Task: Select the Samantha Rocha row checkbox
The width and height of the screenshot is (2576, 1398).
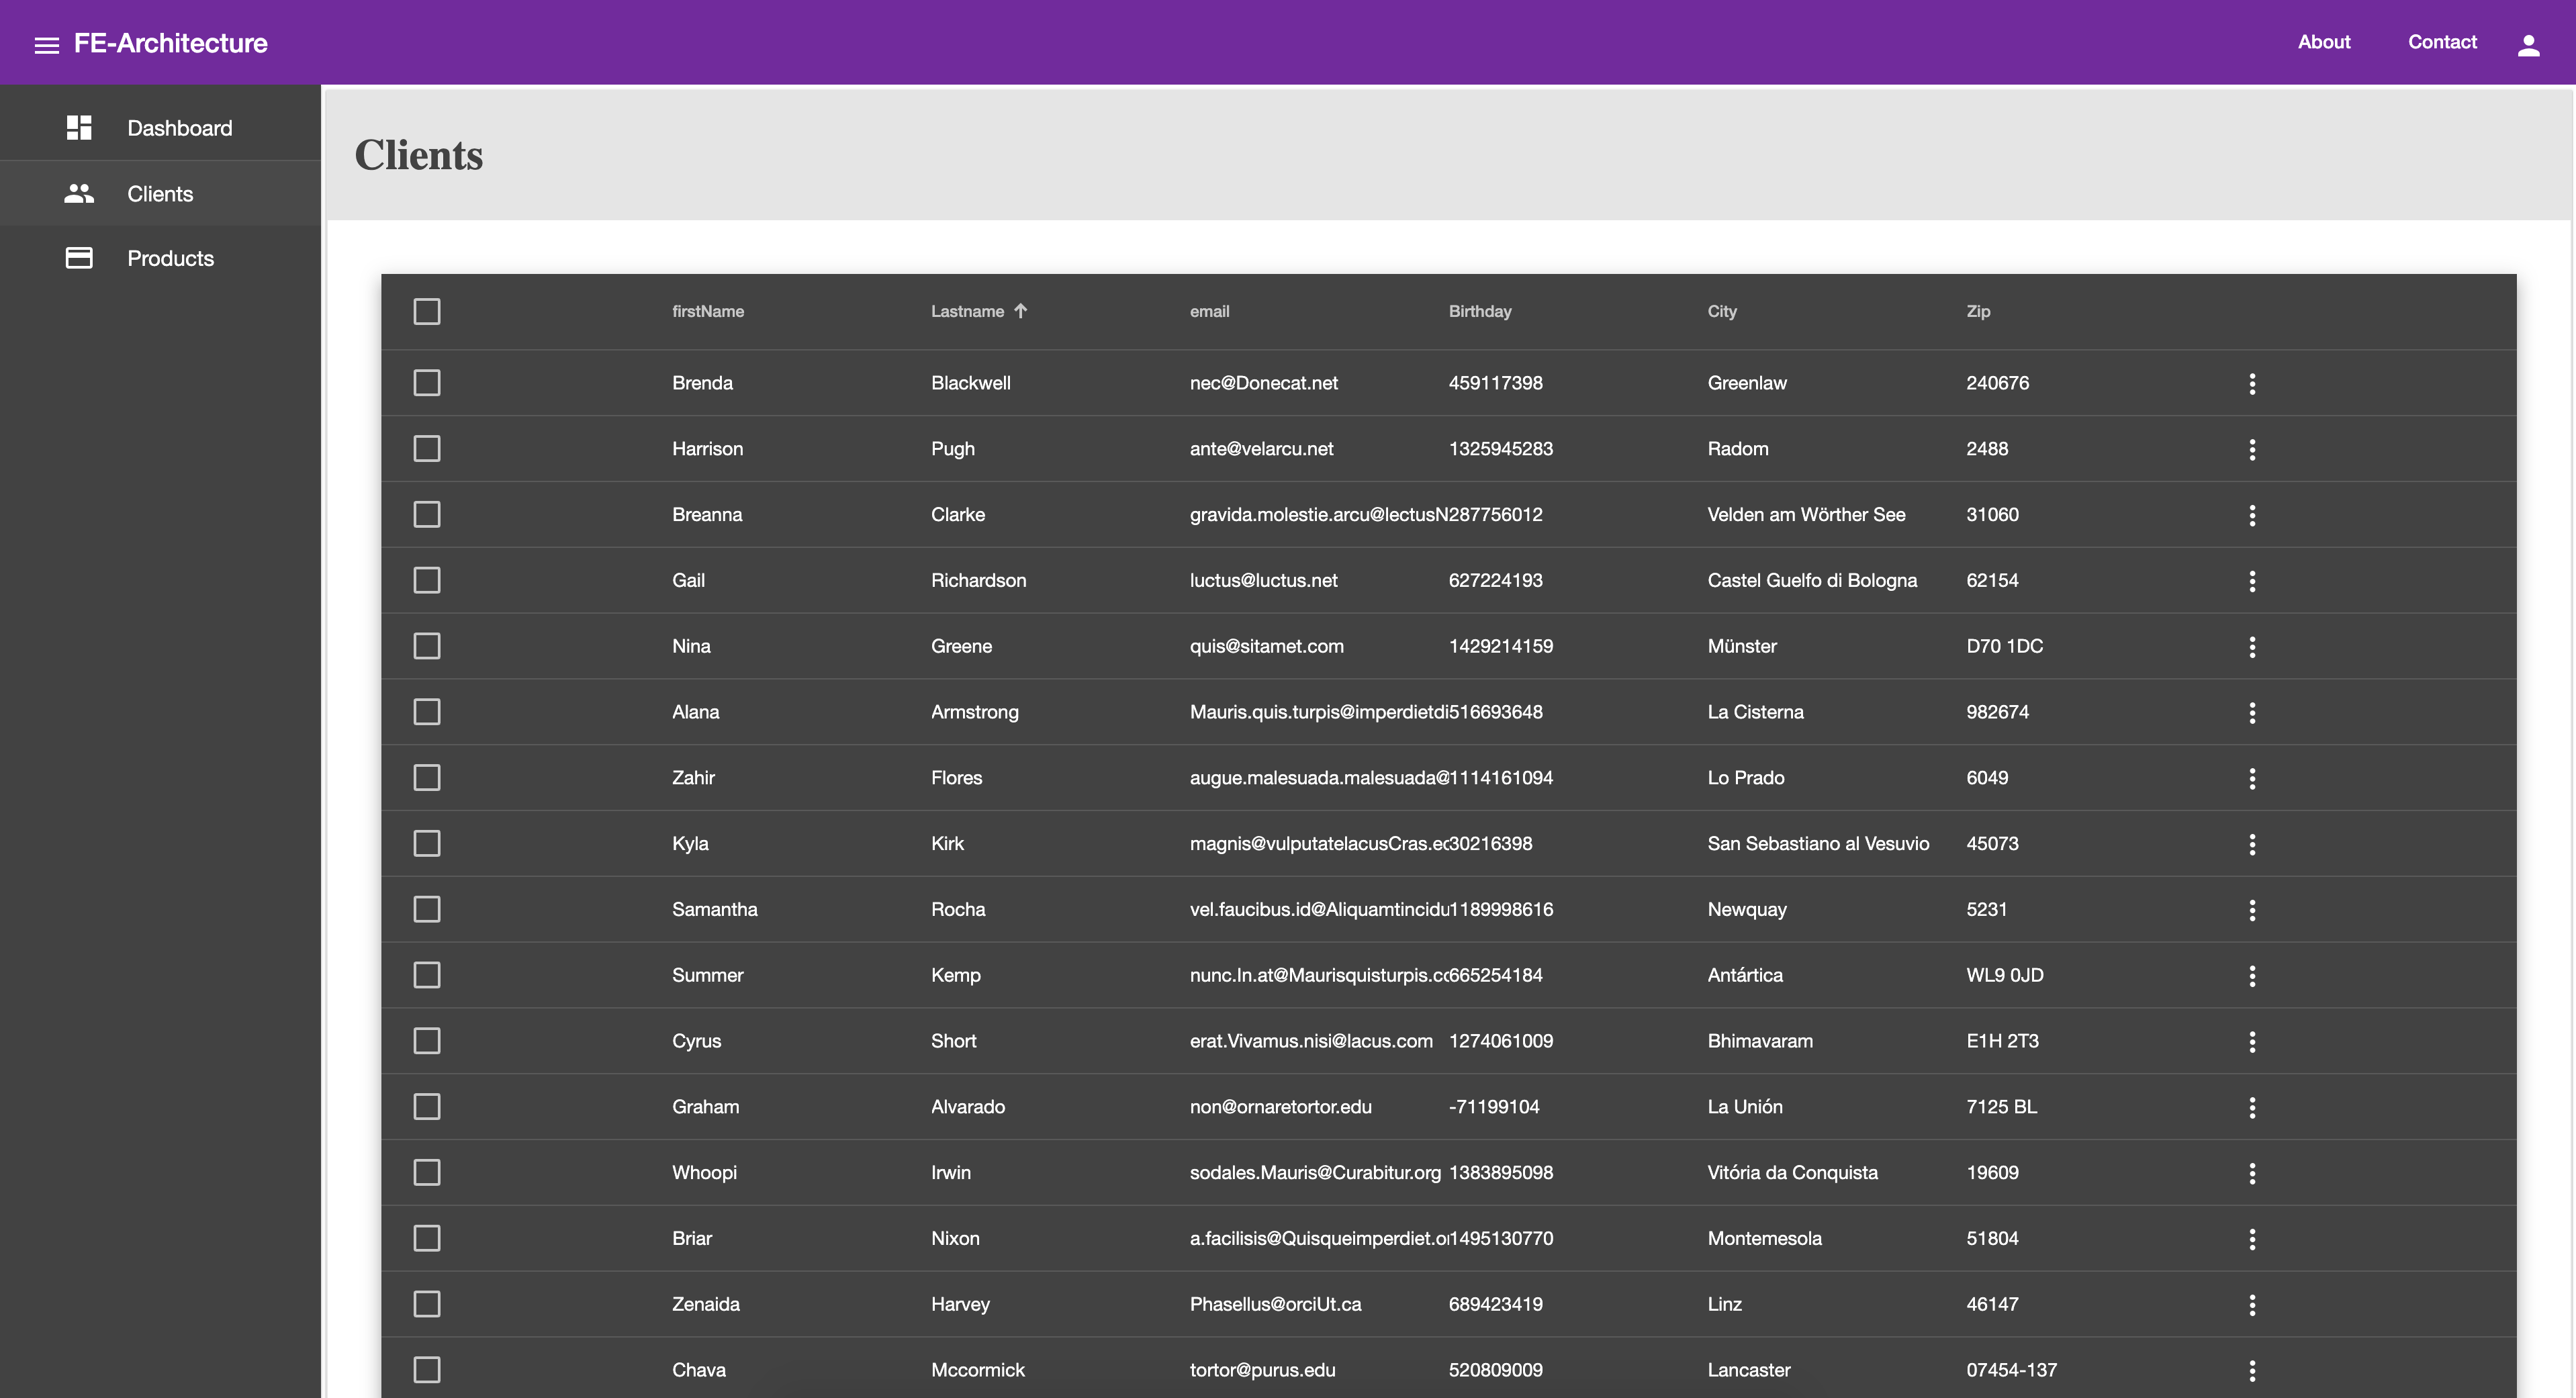Action: (x=427, y=909)
